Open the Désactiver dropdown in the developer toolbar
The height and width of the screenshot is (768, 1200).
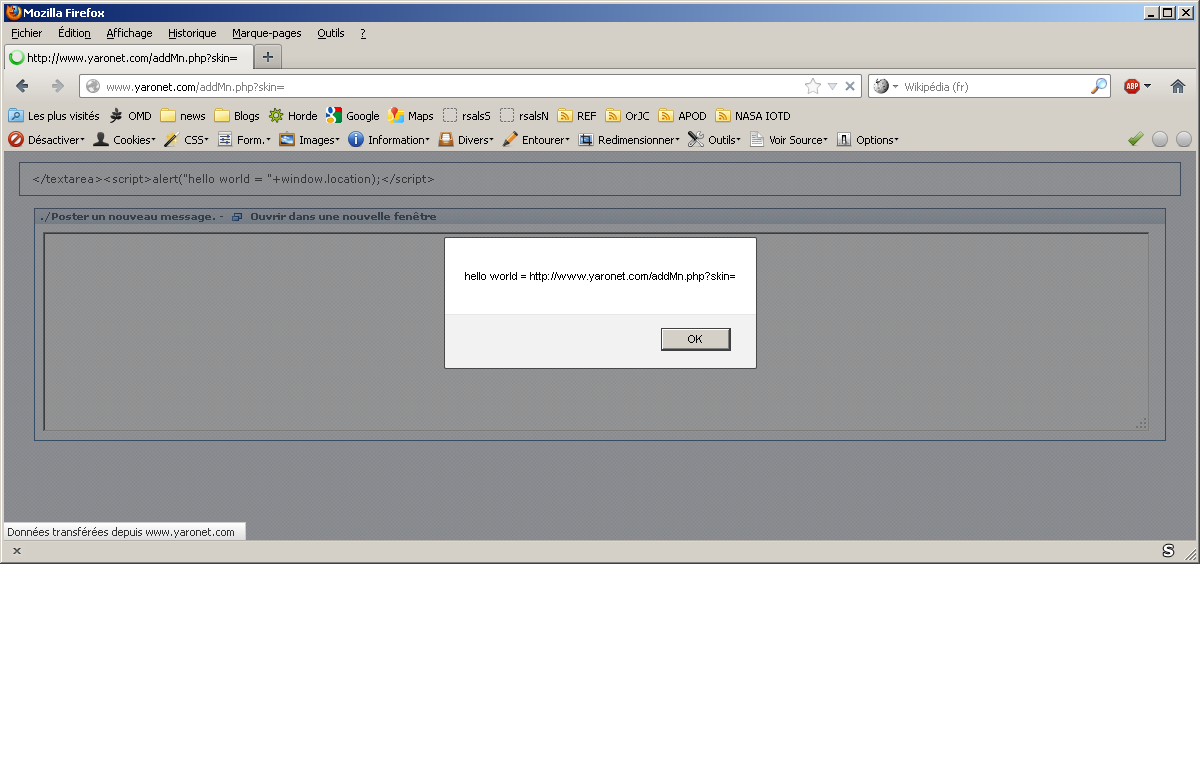tap(47, 140)
